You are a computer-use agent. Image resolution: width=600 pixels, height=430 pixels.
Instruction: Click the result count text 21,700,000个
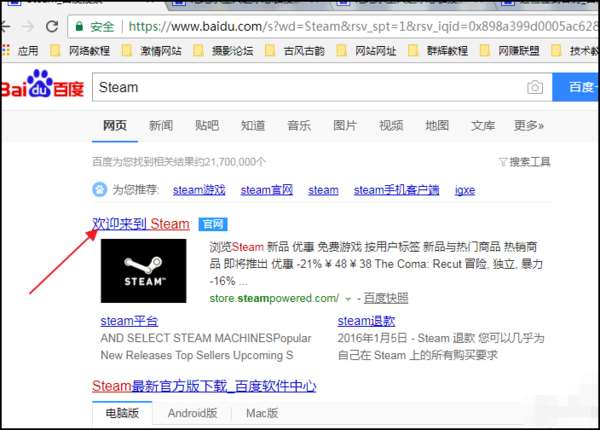point(234,162)
